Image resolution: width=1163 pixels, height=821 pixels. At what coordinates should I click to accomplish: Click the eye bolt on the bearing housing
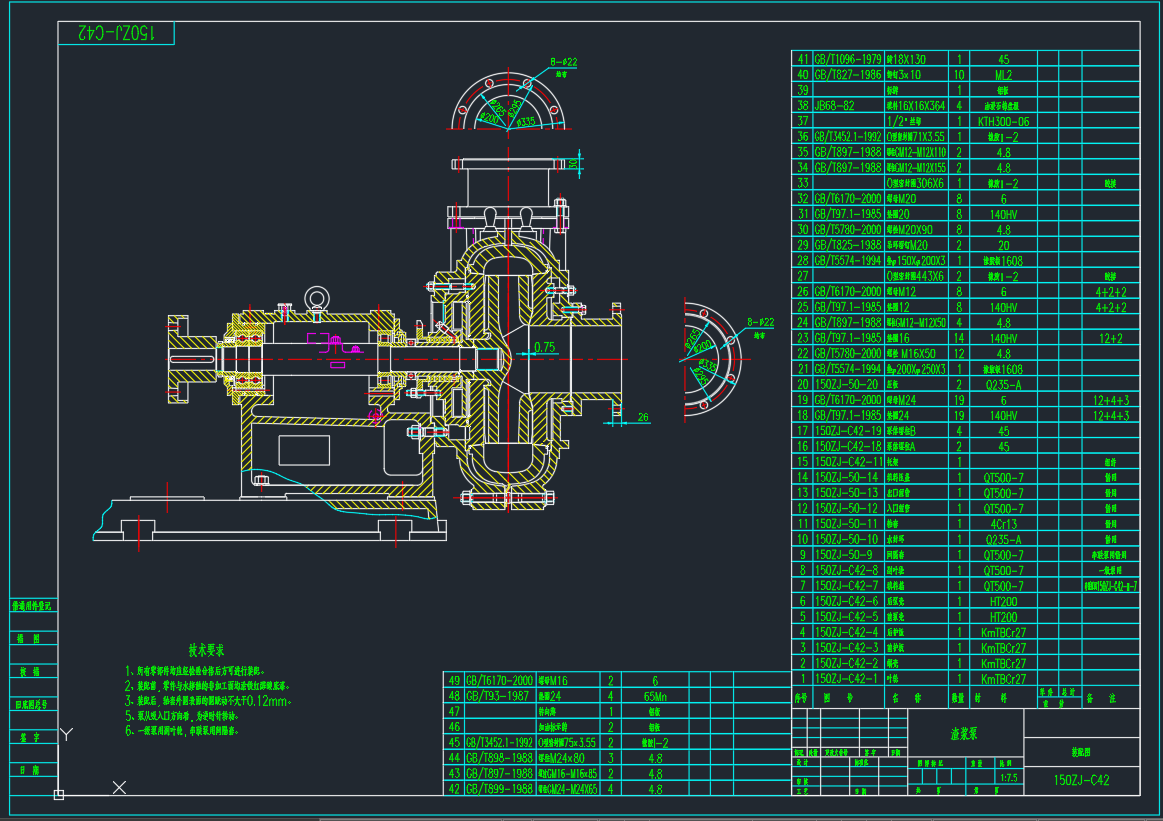click(x=317, y=296)
